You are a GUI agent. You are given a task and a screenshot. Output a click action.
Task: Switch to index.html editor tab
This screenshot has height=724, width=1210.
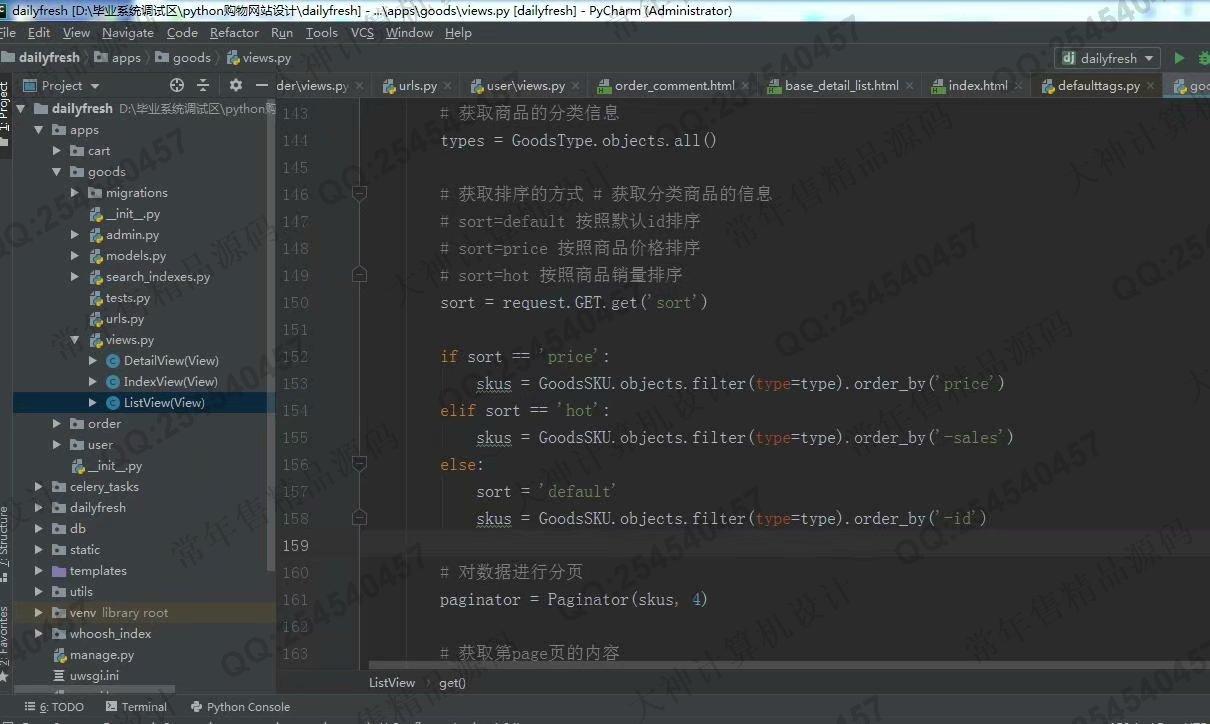point(977,86)
